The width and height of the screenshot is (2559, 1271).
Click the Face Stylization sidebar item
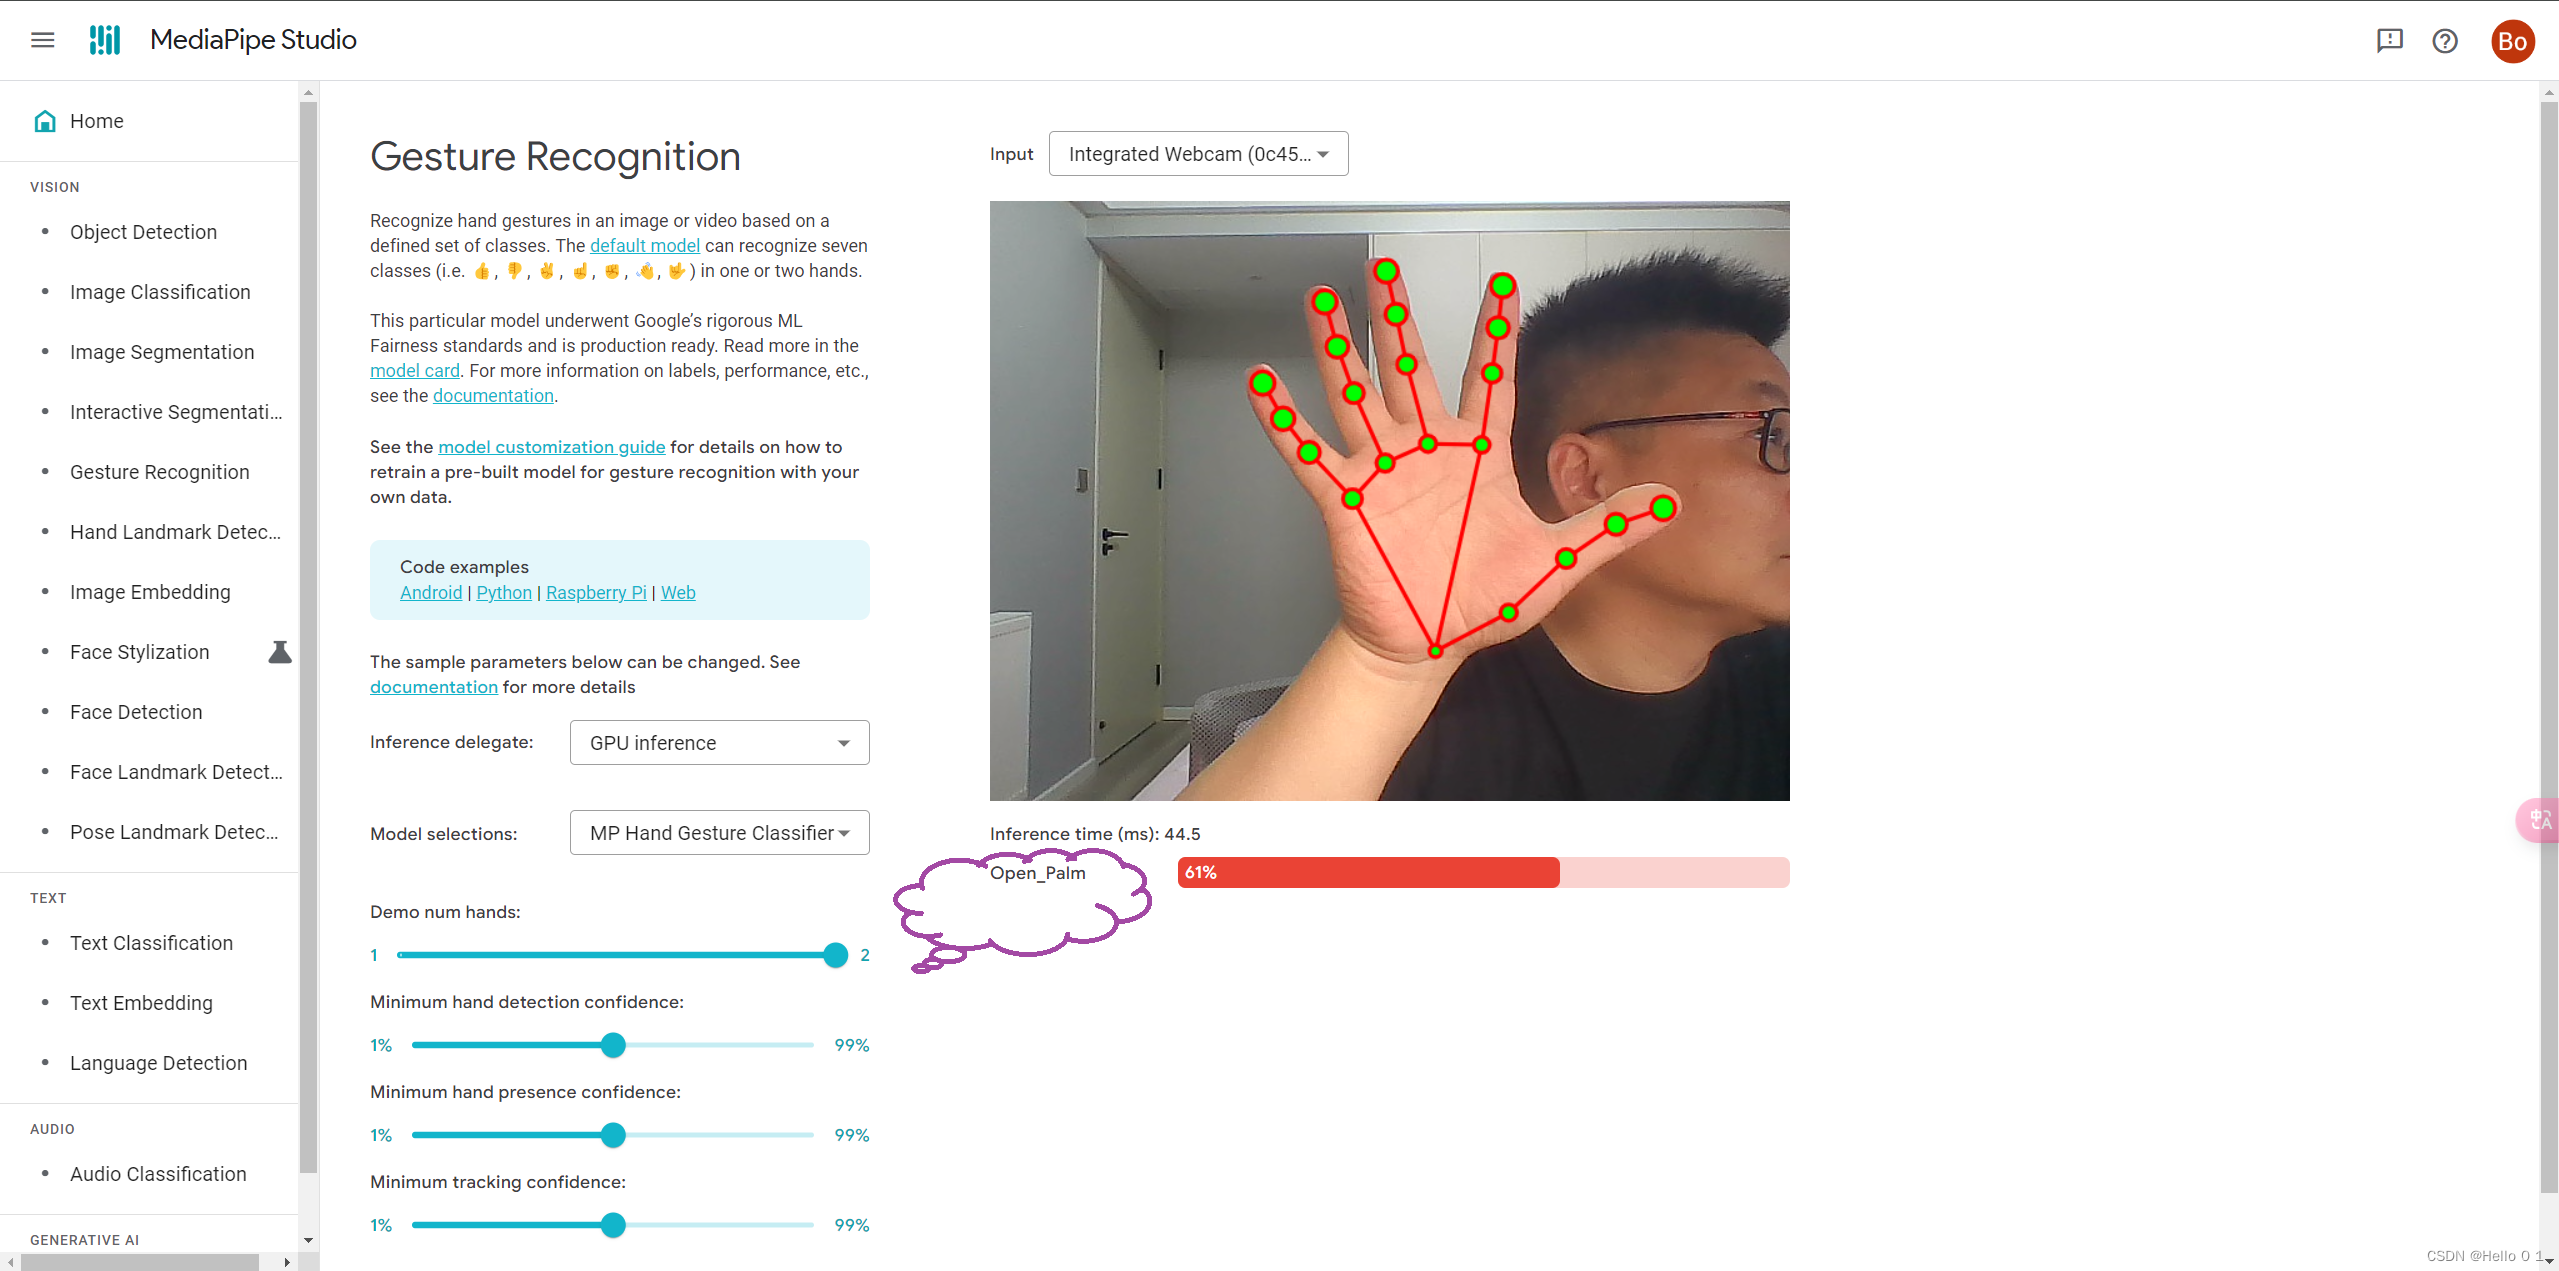pos(139,651)
